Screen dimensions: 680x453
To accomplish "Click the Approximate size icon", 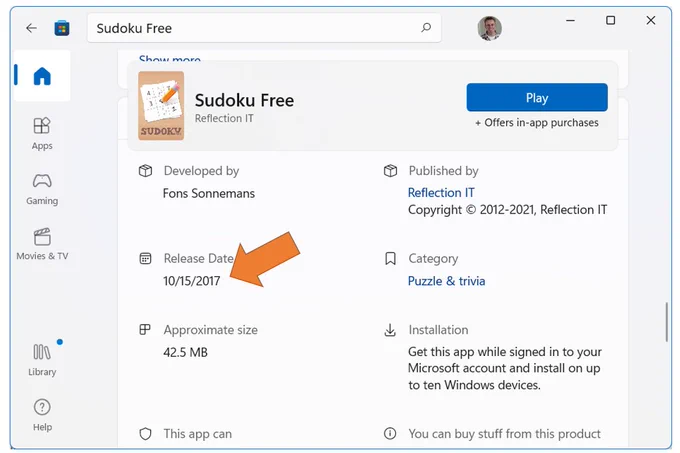I will point(145,329).
